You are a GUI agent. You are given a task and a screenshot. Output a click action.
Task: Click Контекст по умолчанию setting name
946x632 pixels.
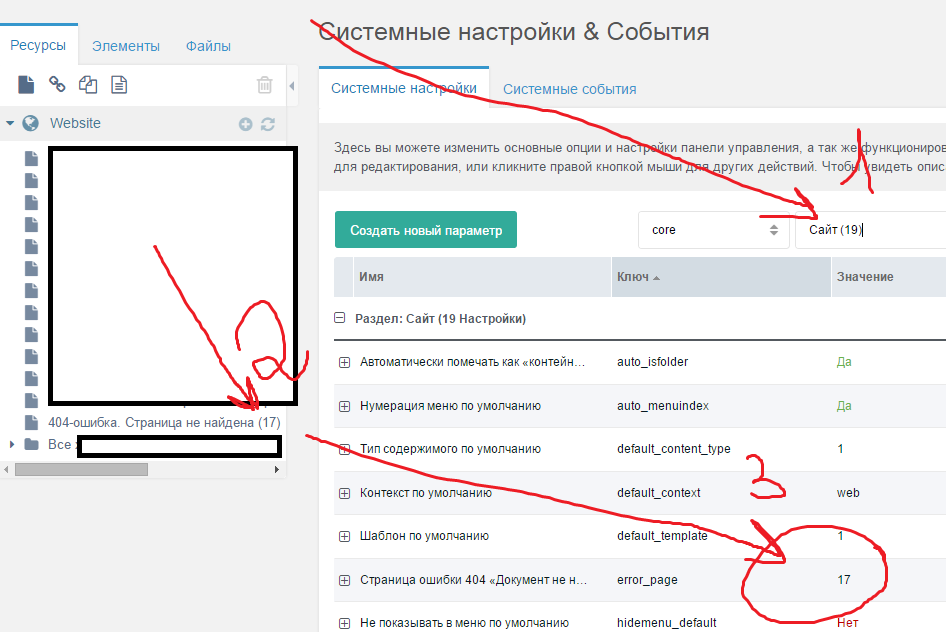(x=425, y=493)
